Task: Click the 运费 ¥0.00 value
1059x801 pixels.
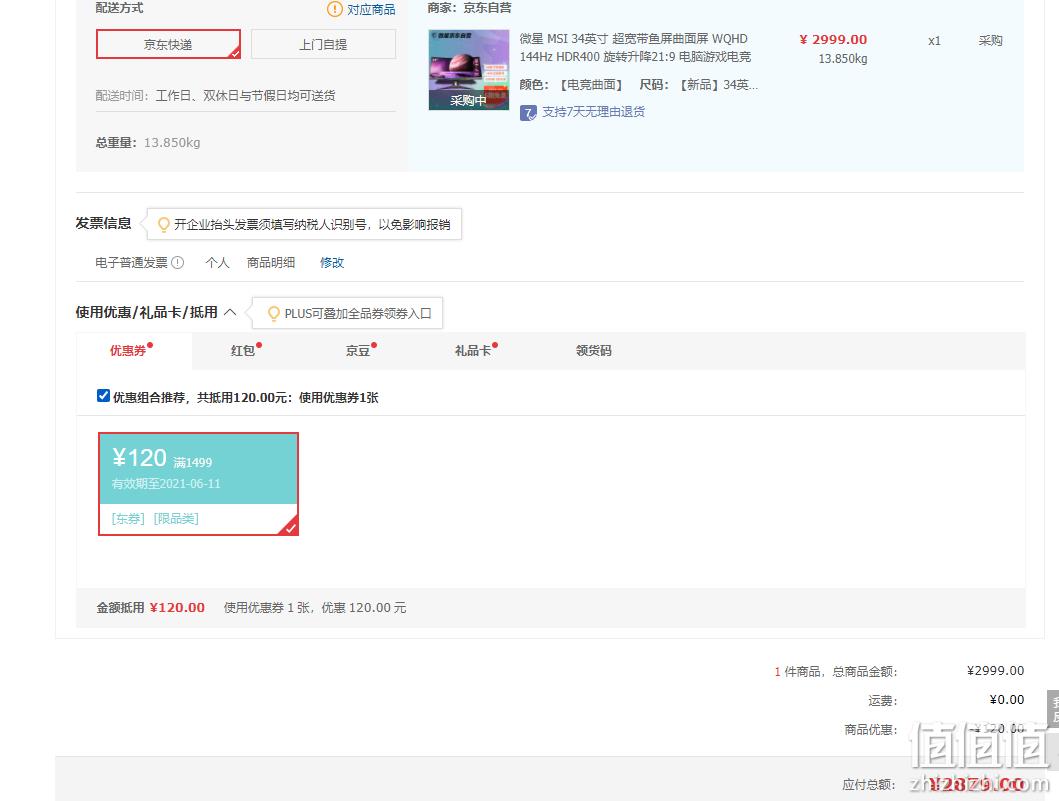Action: 1006,700
